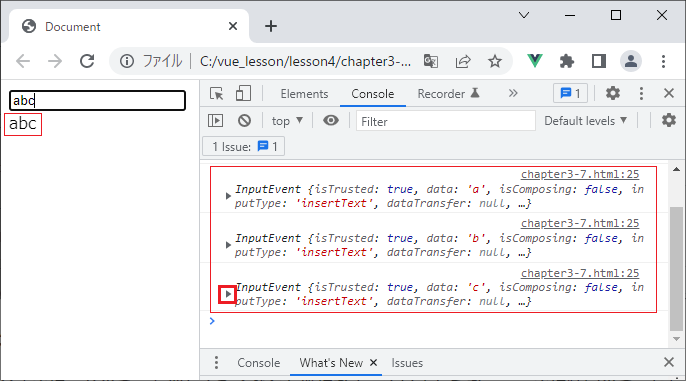Click the console Filter field
The width and height of the screenshot is (686, 381).
(446, 121)
